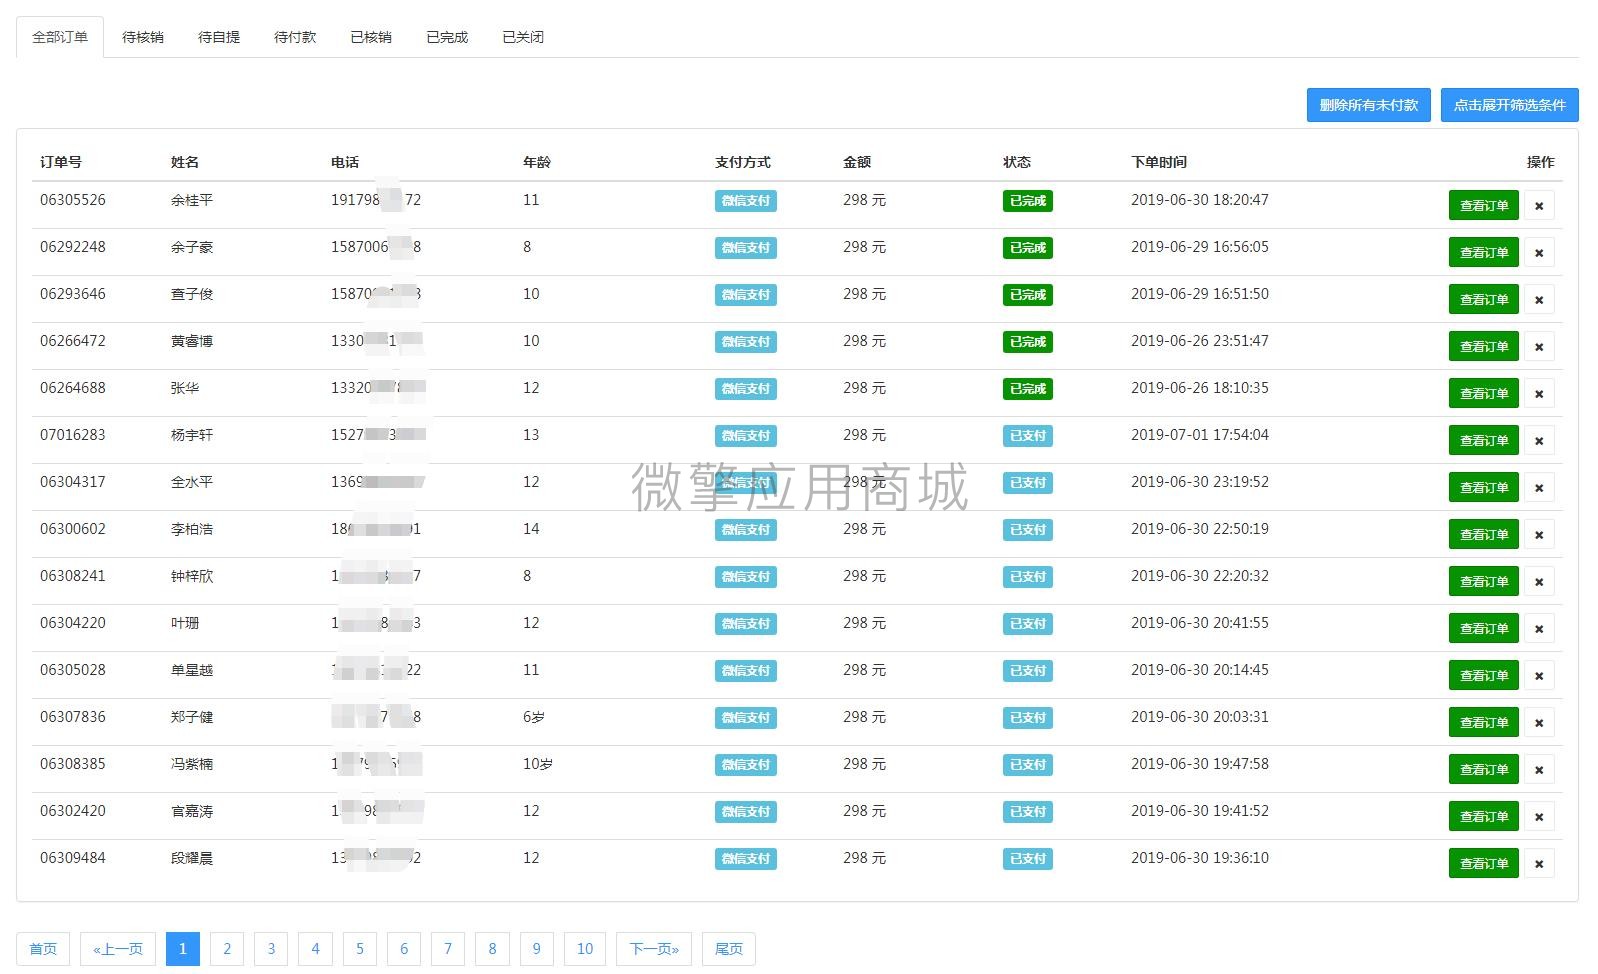The height and width of the screenshot is (974, 1598).
Task: Open the 已关闭 tab
Action: pyautogui.click(x=523, y=37)
